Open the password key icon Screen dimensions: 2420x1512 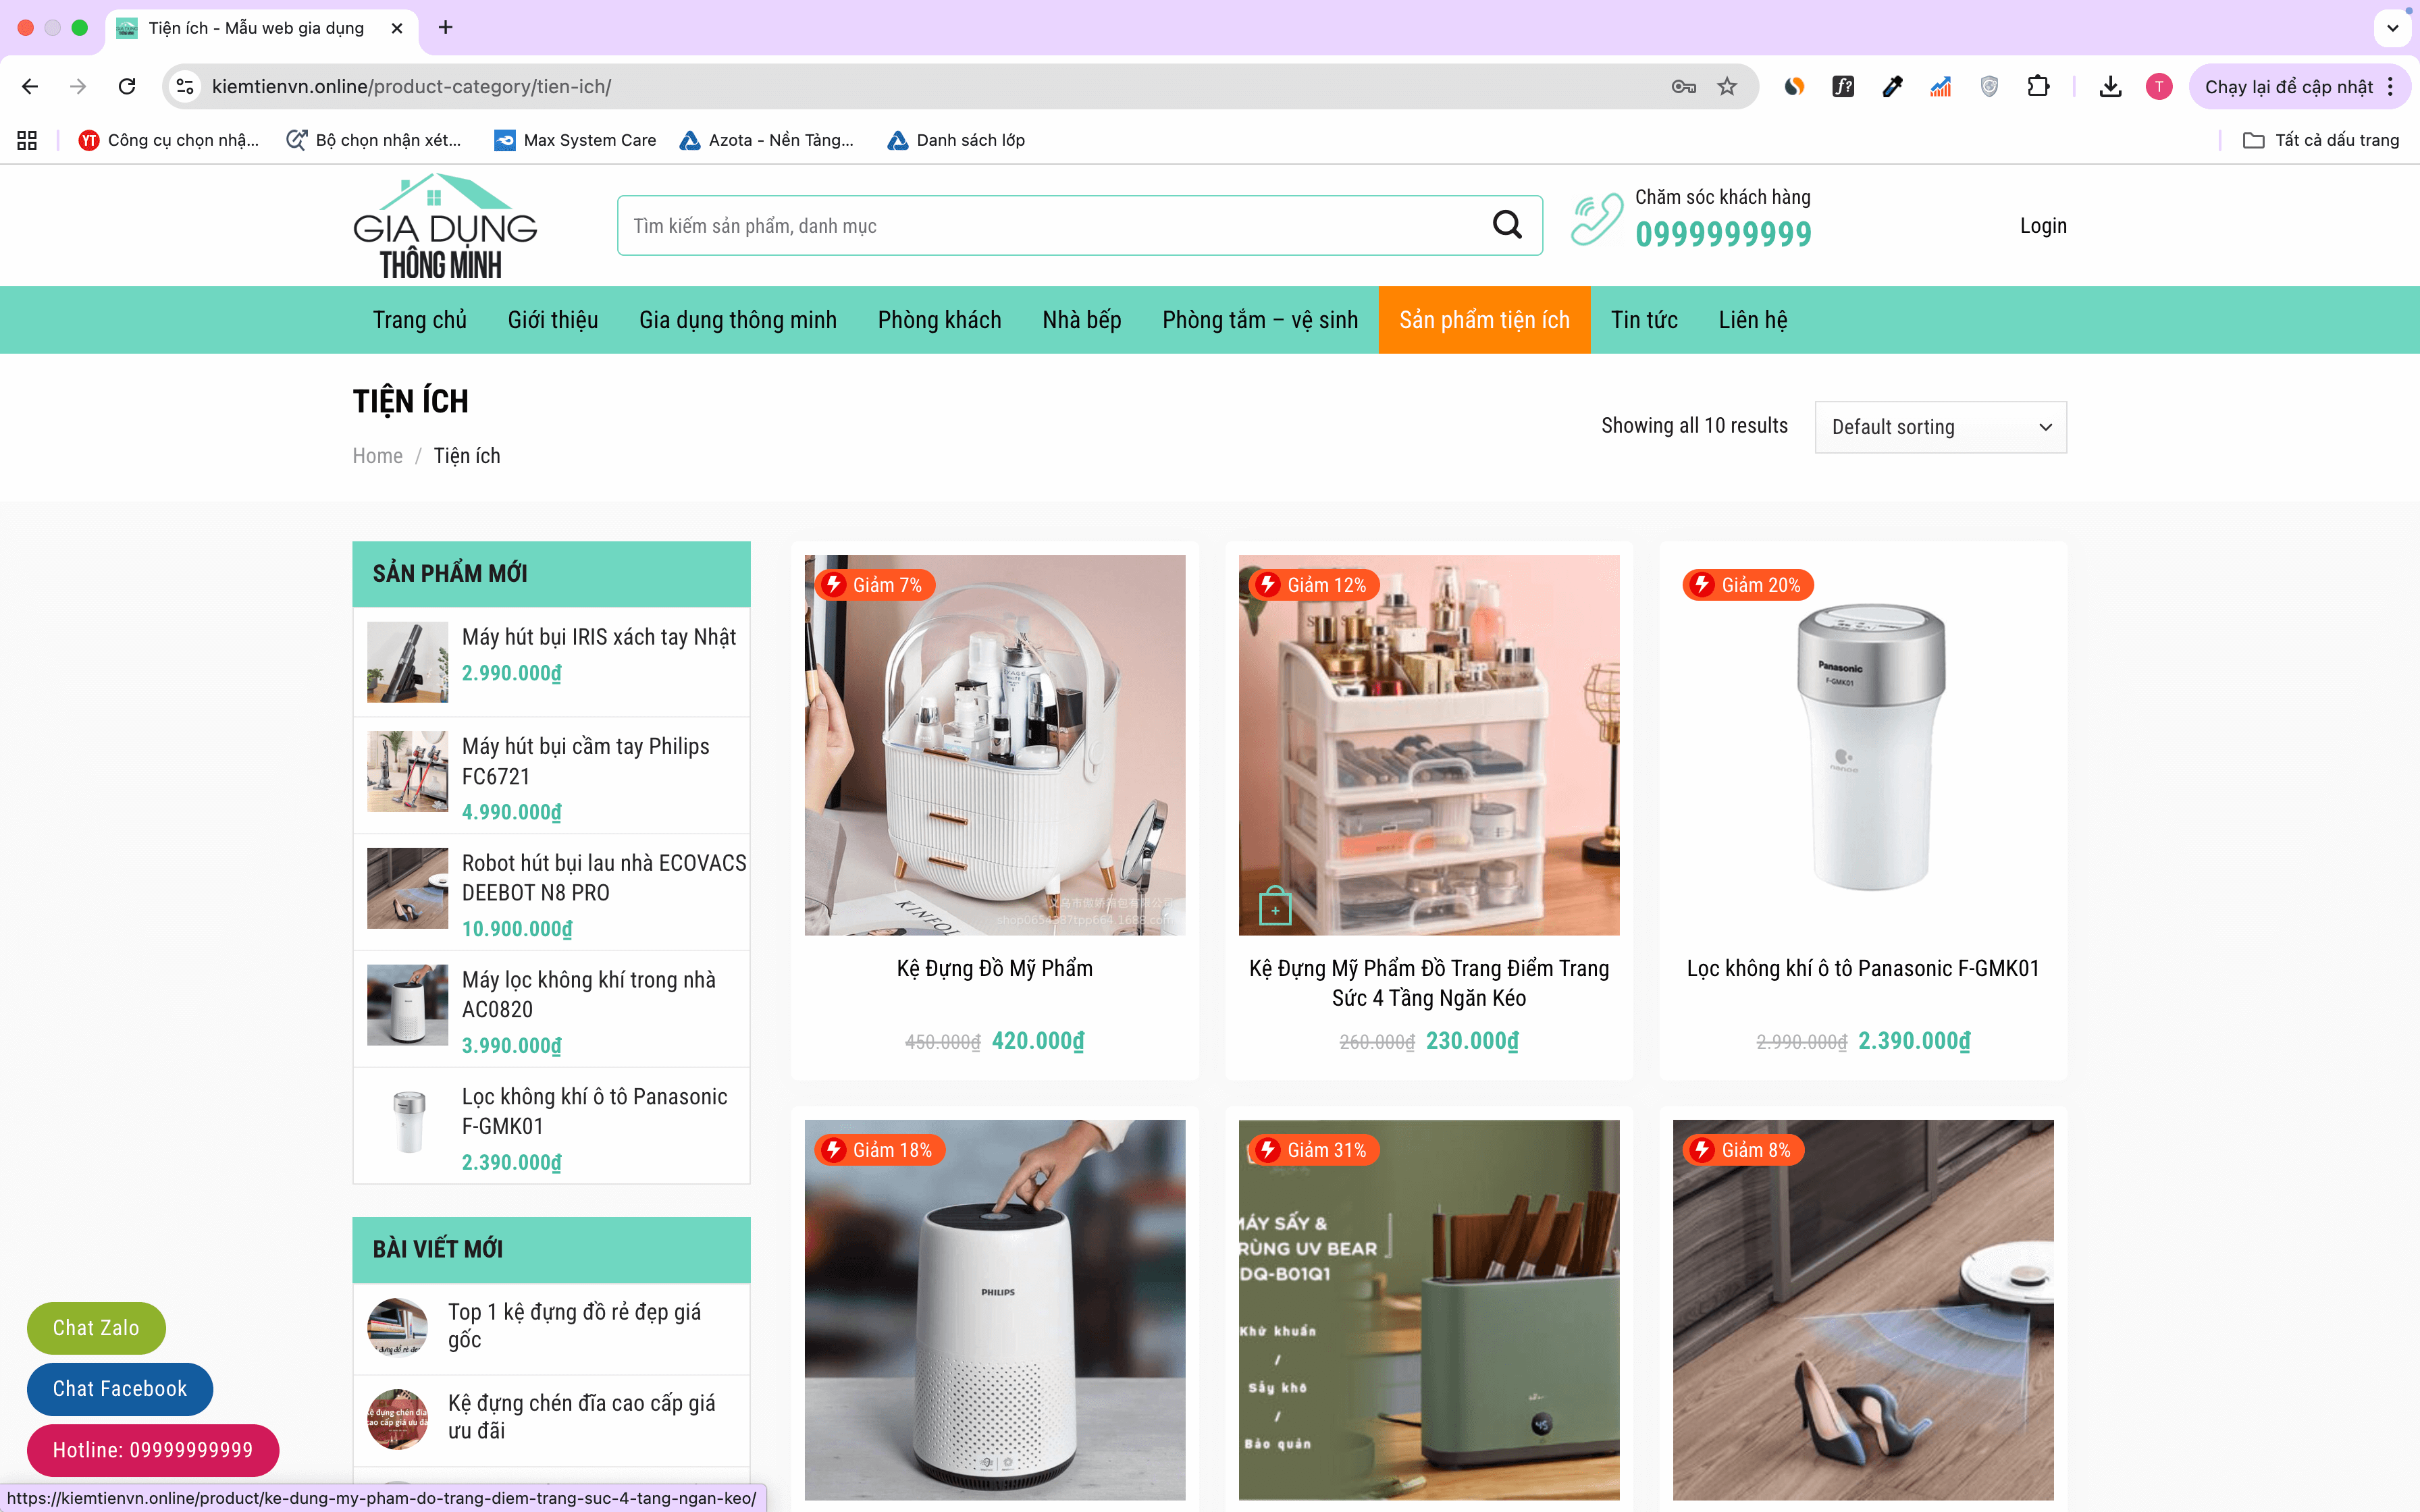1683,87
